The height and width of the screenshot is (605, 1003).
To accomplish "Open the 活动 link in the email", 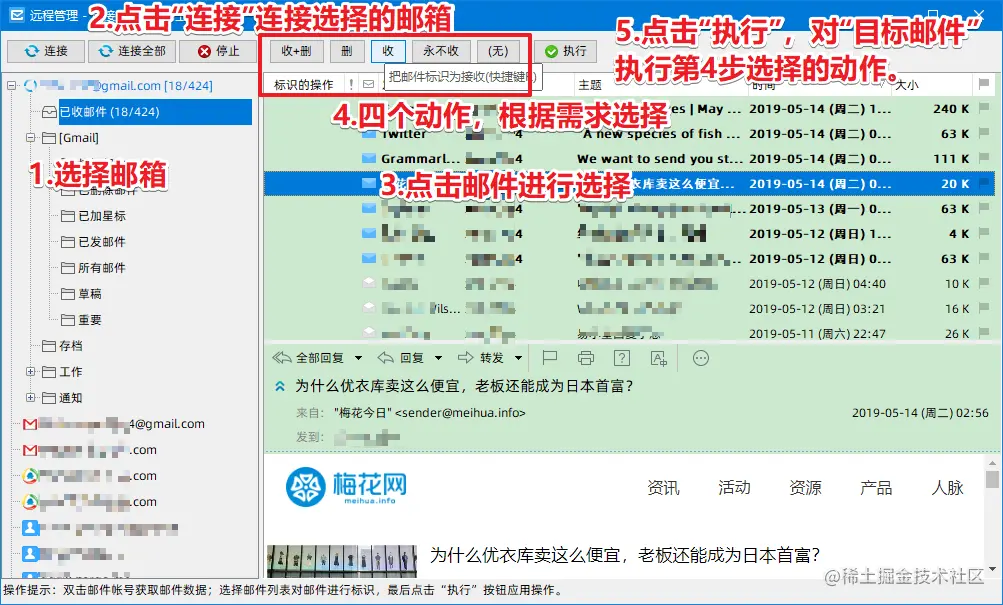I will pos(734,488).
